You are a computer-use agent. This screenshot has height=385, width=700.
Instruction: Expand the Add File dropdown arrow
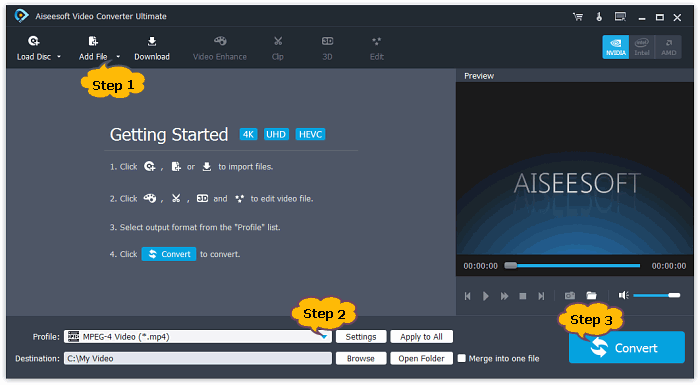pos(118,57)
